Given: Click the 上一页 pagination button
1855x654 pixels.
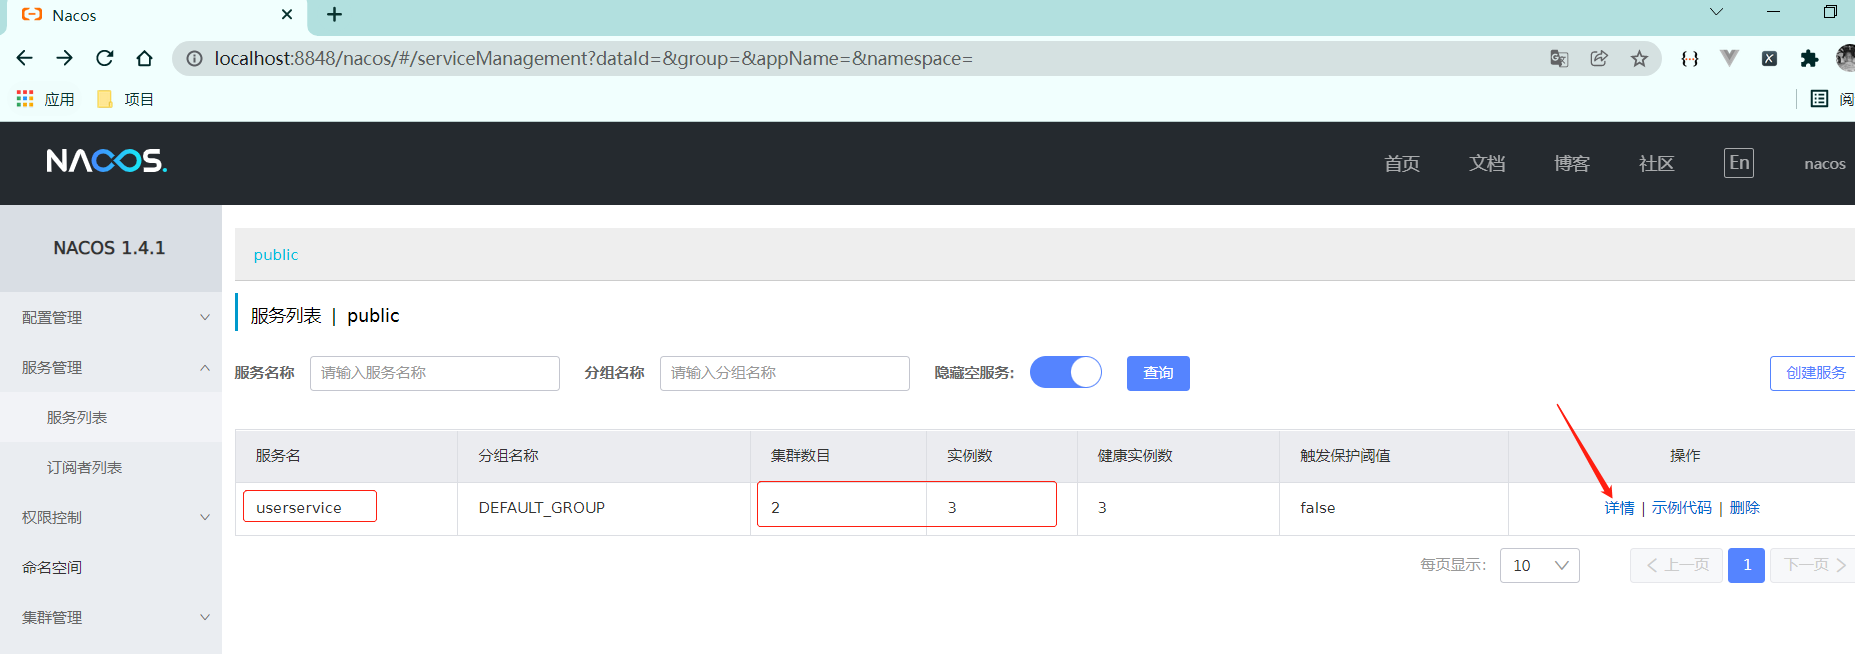Looking at the screenshot, I should point(1677,565).
